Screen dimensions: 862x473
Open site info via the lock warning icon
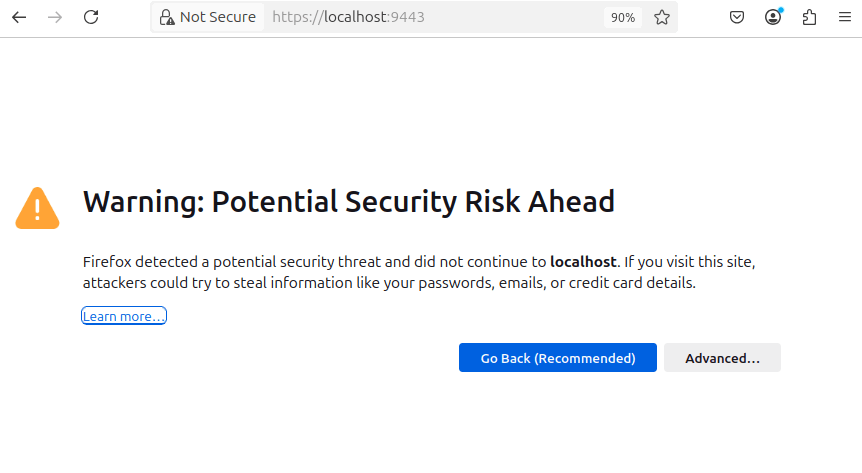(x=167, y=18)
